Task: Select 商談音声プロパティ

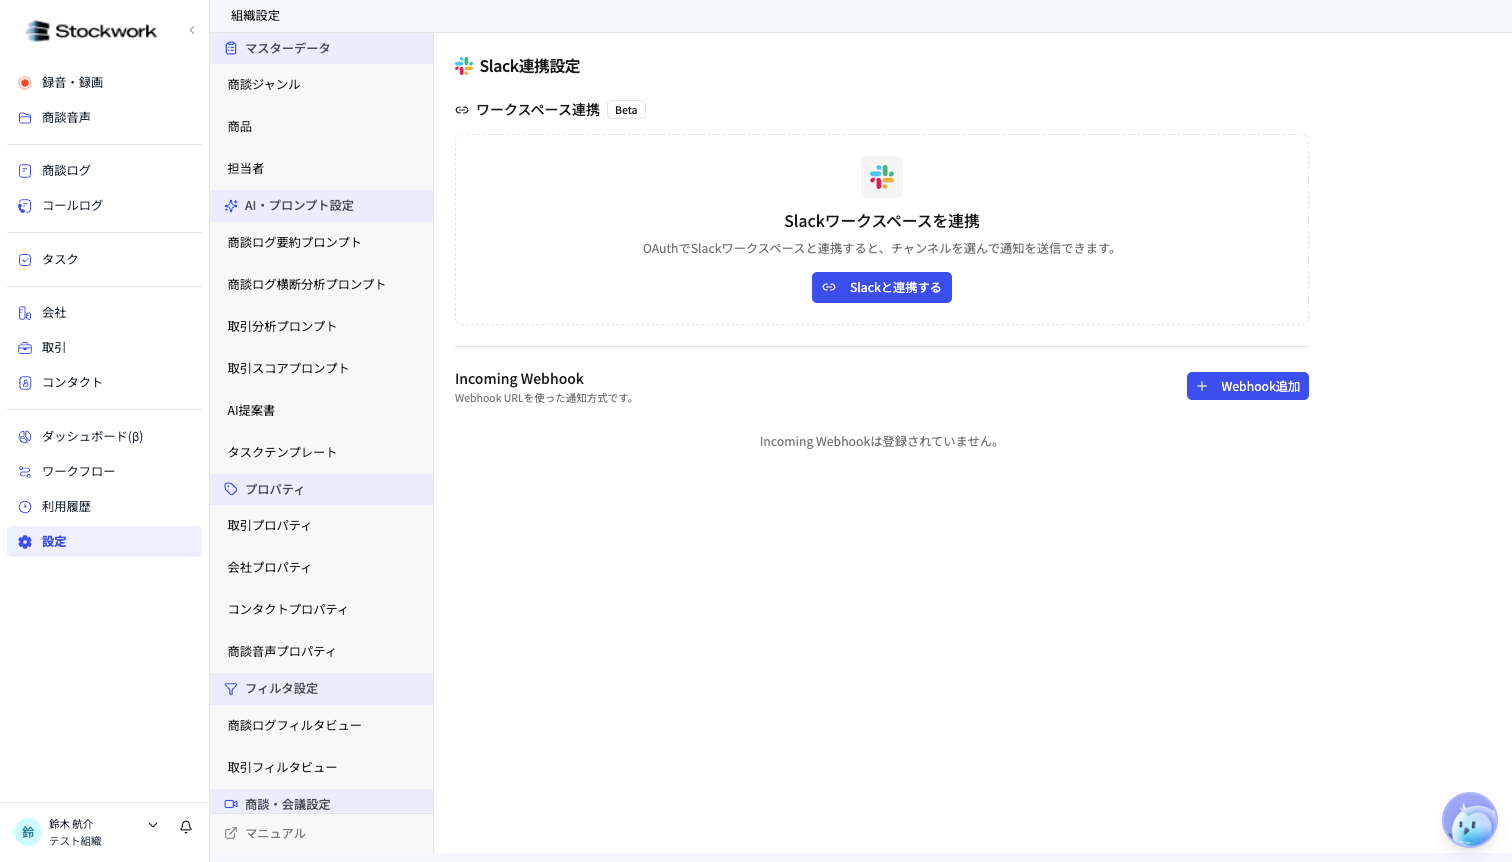Action: pos(321,652)
